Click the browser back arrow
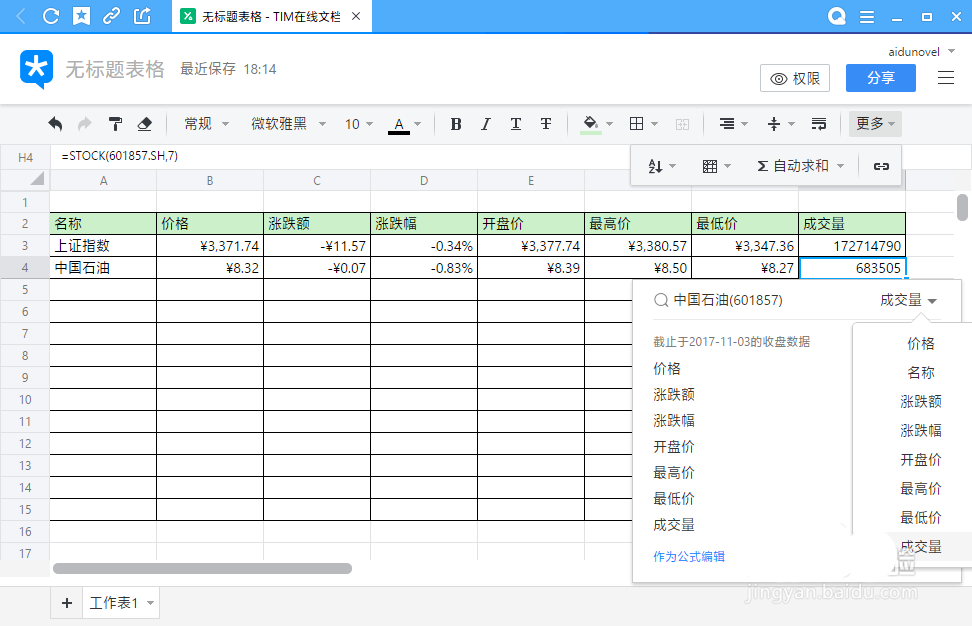 pos(20,16)
